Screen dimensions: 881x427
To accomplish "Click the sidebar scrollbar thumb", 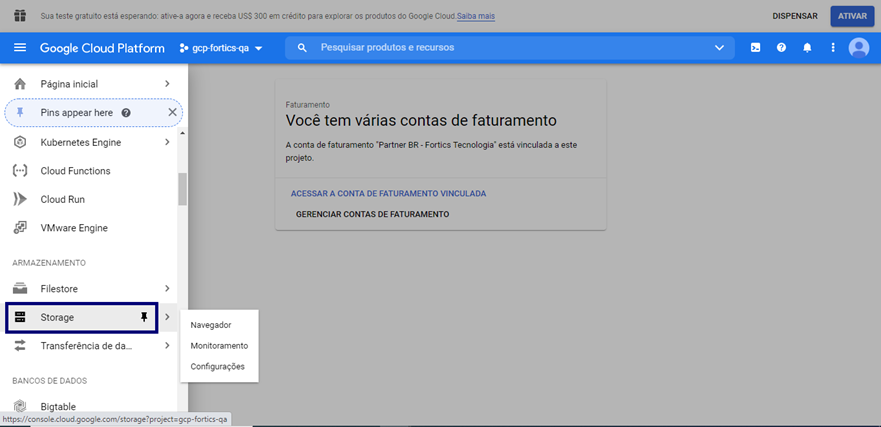I will (183, 189).
